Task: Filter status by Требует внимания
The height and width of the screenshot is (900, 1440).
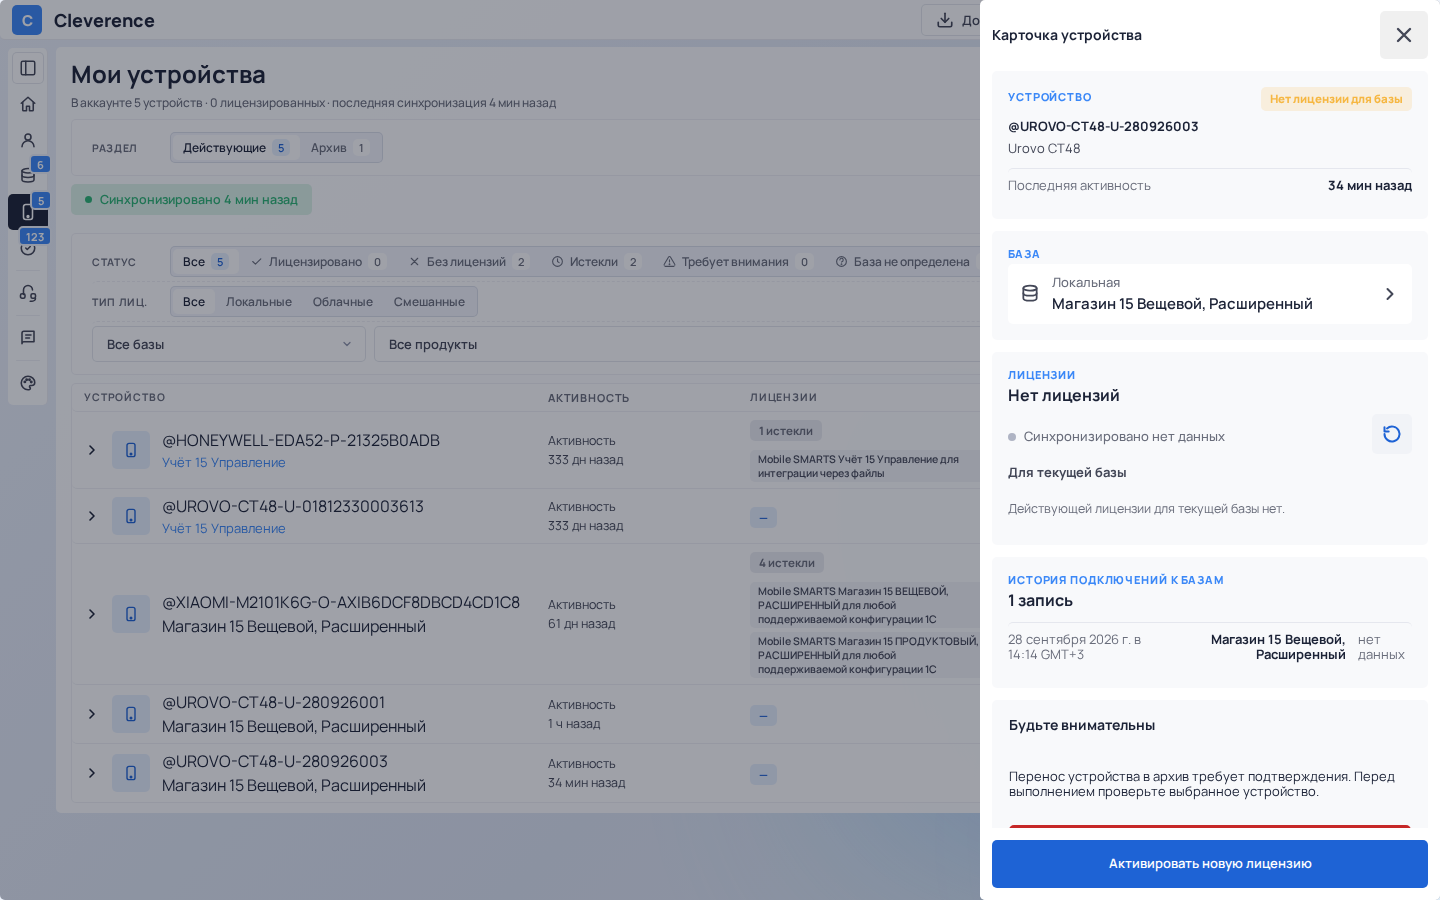Action: tap(736, 262)
